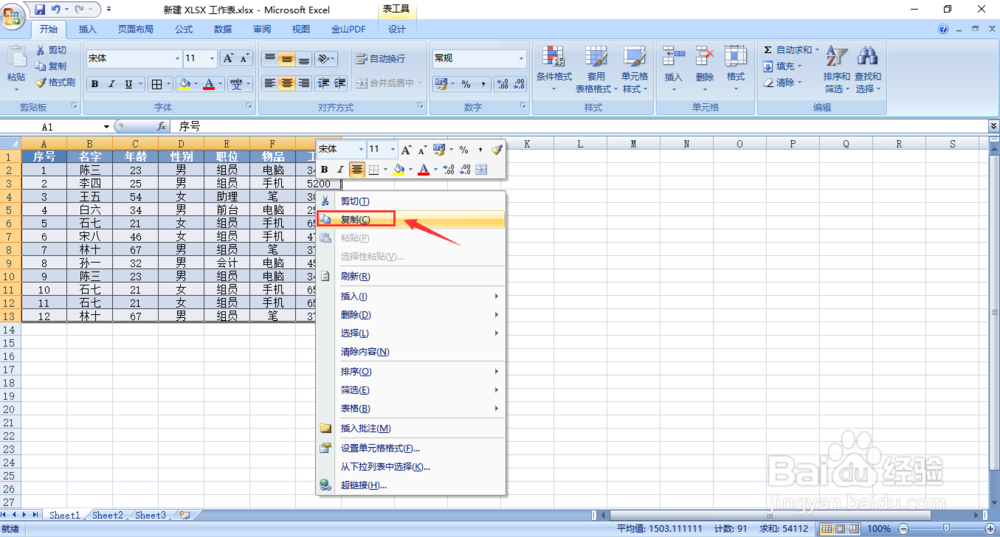The image size is (1000, 537).
Task: Click the text orientation icon in alignment group
Action: 325,59
